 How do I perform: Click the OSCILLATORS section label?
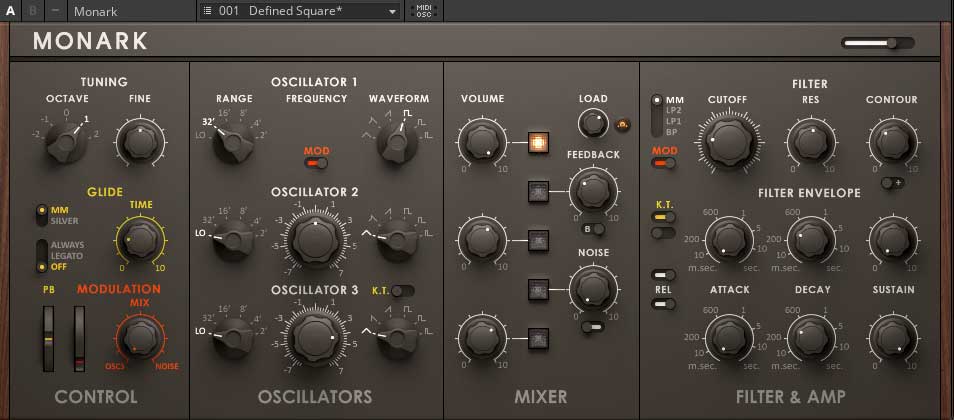[315, 397]
